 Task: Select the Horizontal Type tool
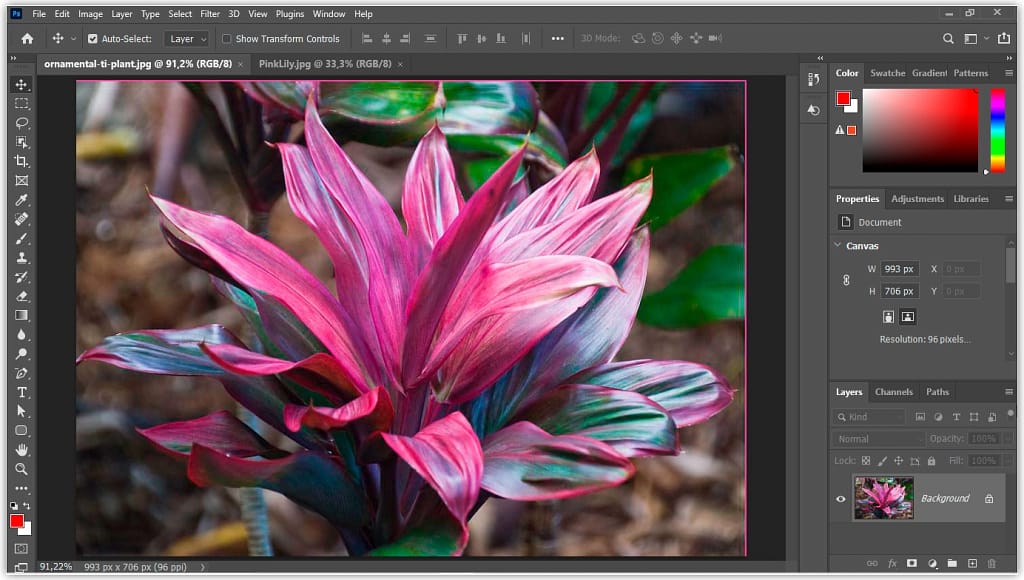(x=22, y=392)
